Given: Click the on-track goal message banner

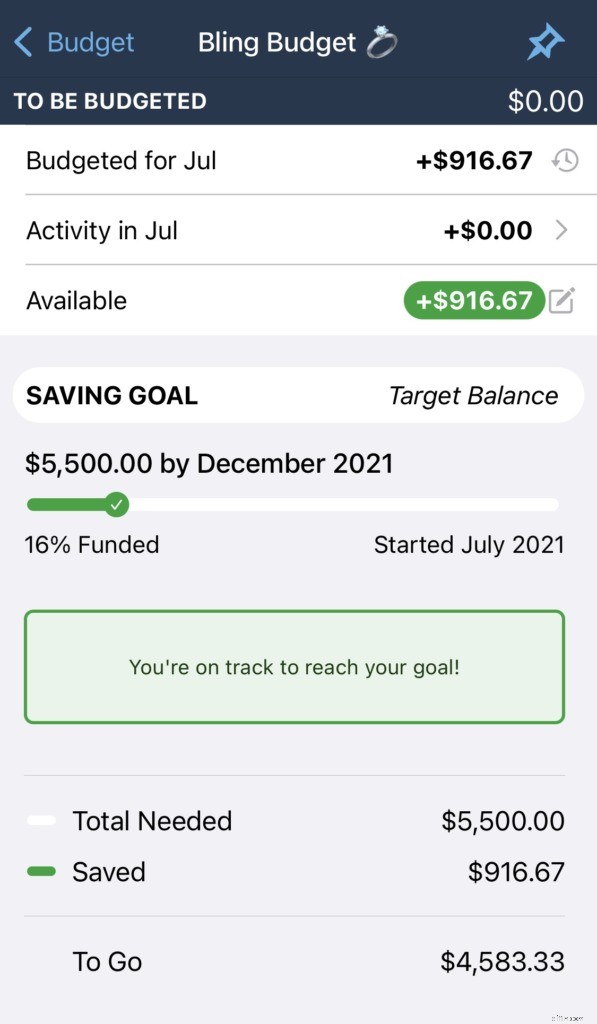Looking at the screenshot, I should click(x=297, y=666).
